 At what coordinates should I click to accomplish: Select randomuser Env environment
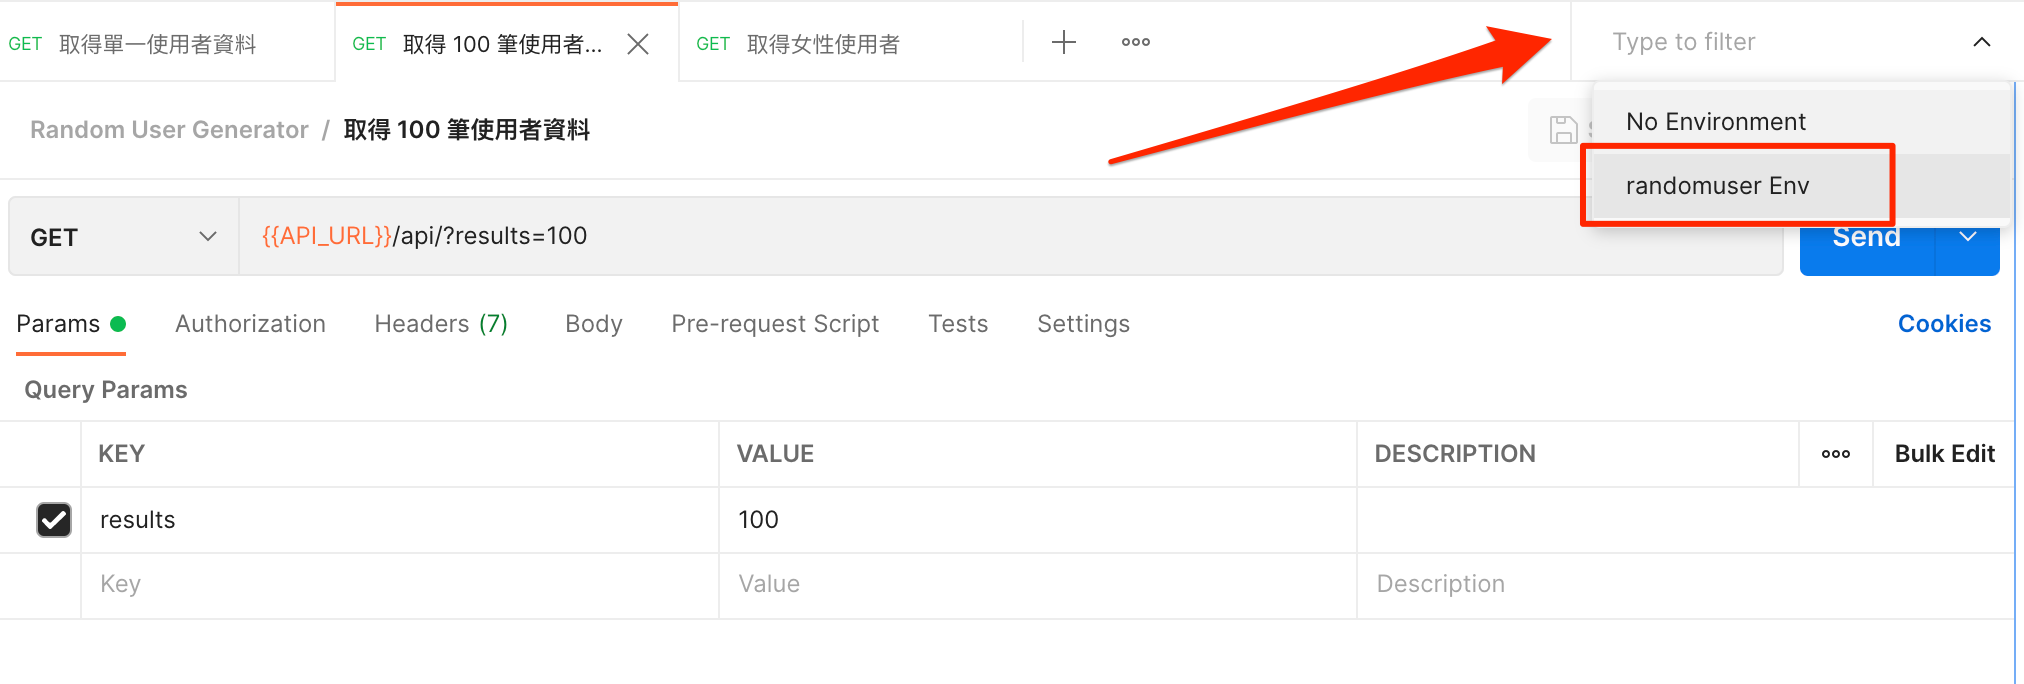point(1717,186)
